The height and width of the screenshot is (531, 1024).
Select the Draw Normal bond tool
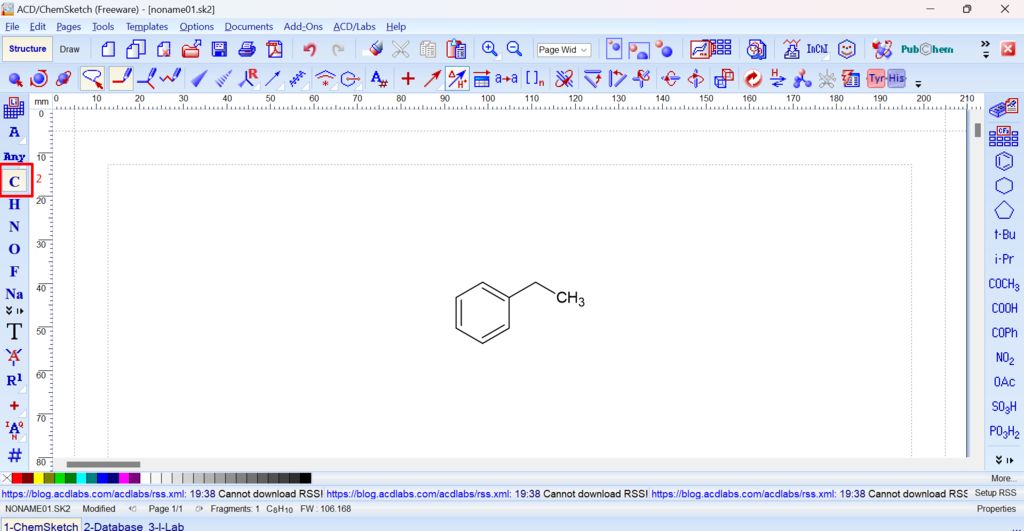coord(121,79)
